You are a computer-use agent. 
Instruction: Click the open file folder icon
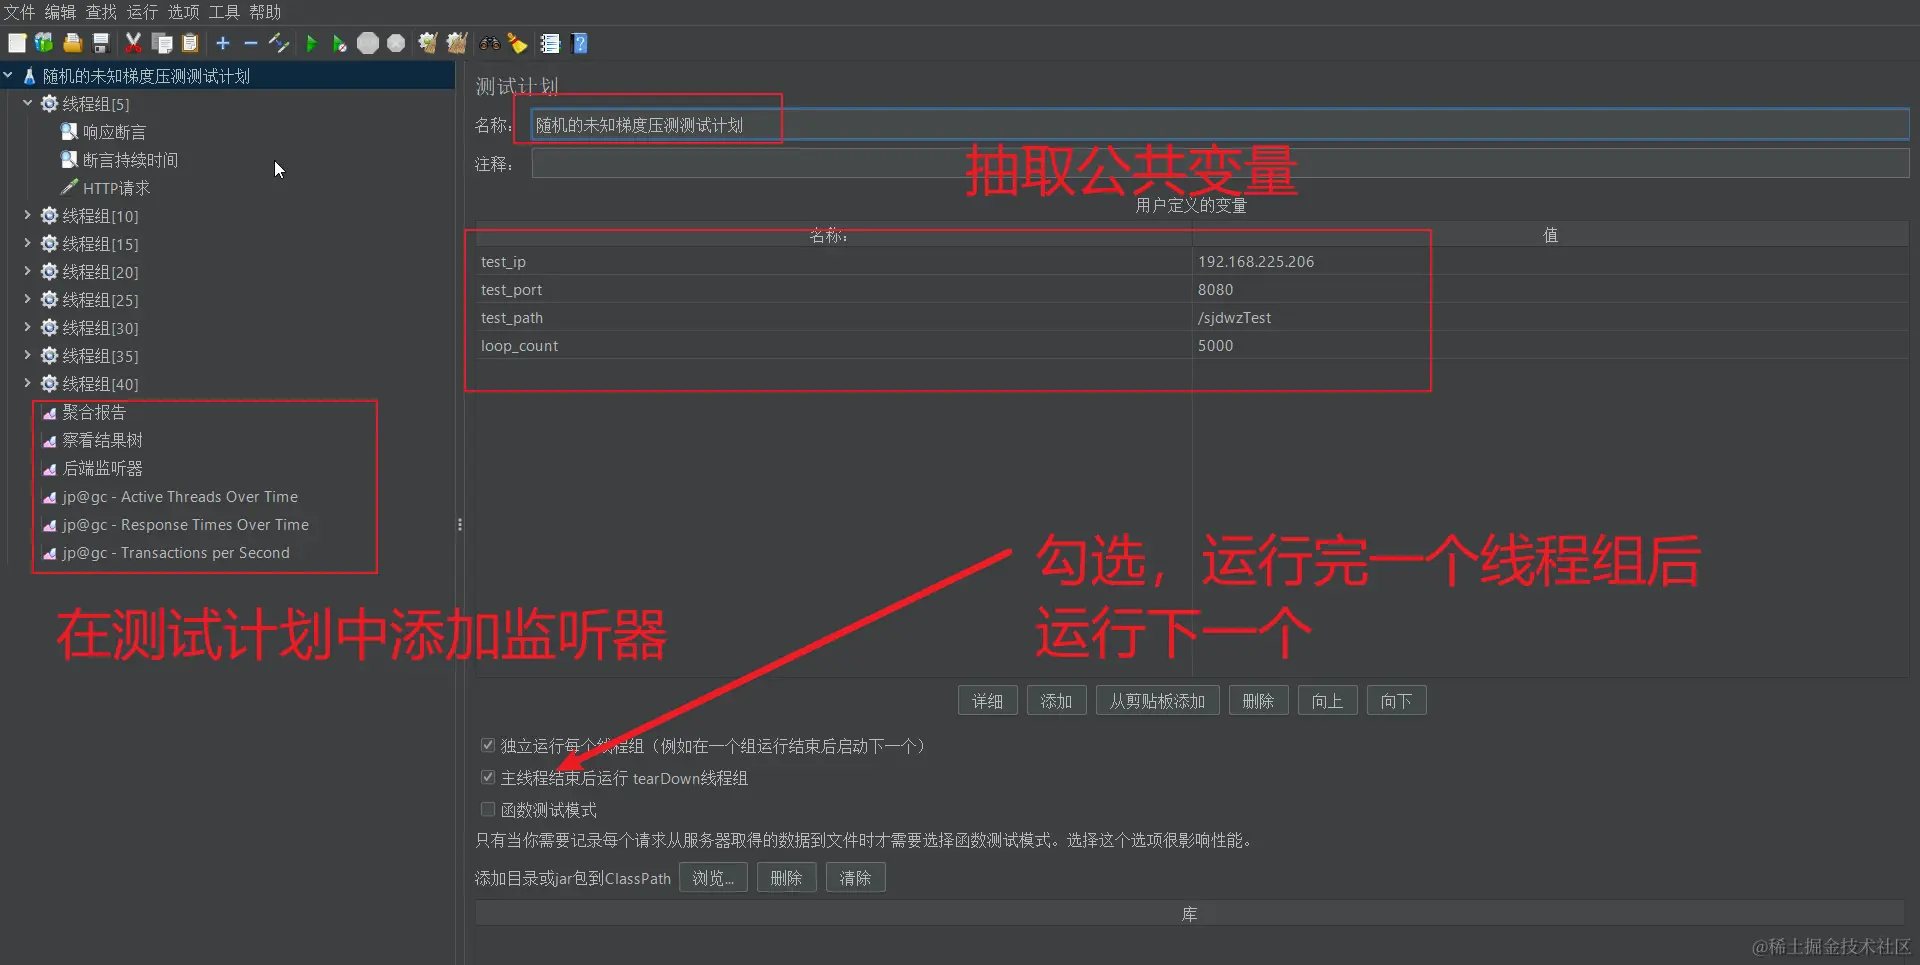72,43
